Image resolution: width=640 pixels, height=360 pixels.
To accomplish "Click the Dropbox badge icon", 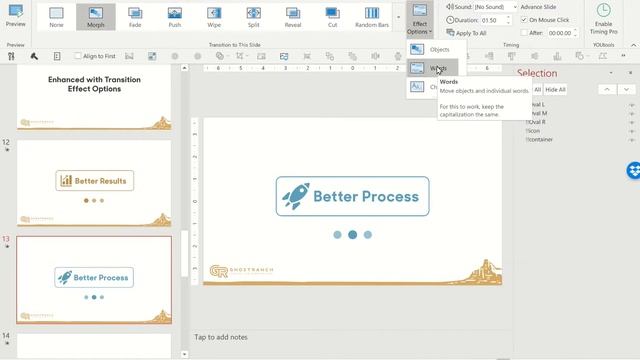I will 633,170.
